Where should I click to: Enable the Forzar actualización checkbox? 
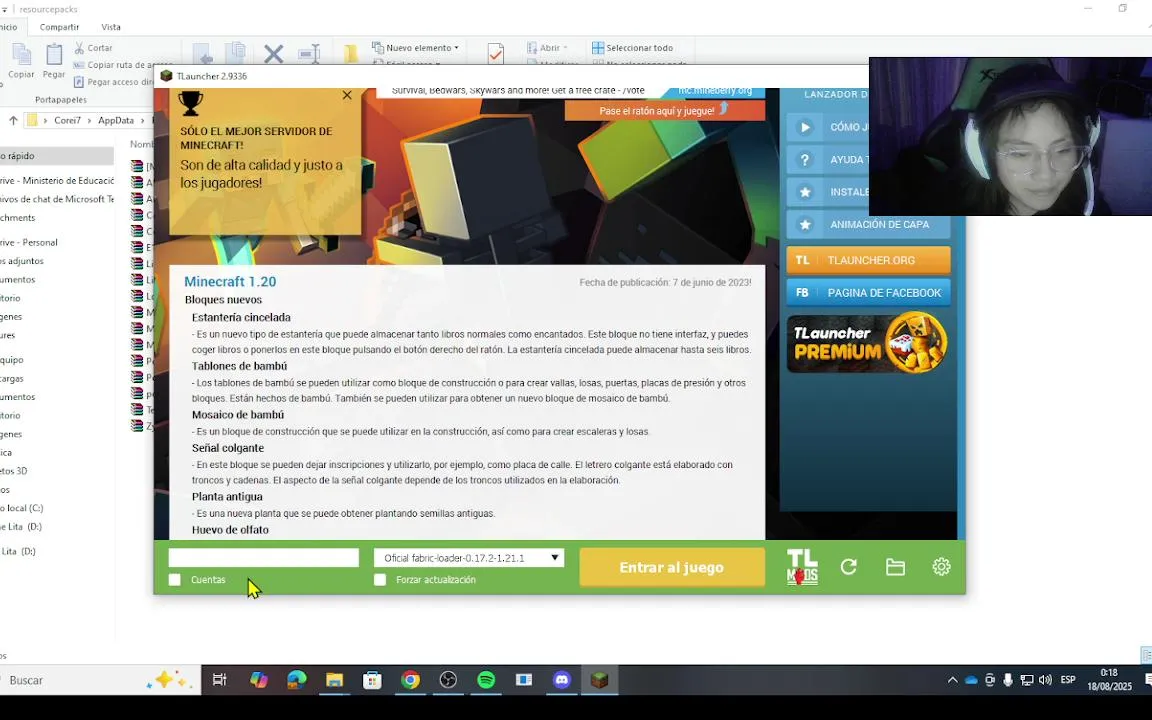pos(380,580)
